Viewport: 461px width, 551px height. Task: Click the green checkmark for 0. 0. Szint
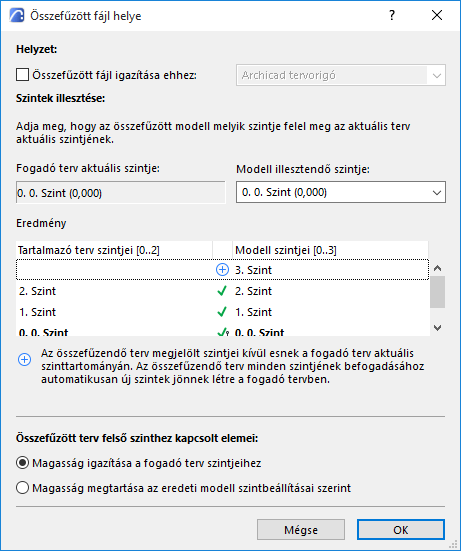coord(222,332)
